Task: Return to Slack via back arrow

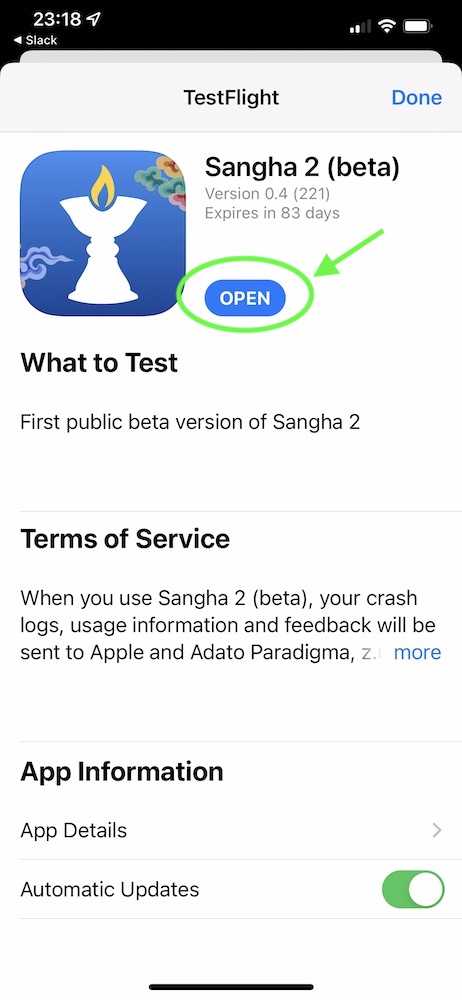Action: (35, 40)
